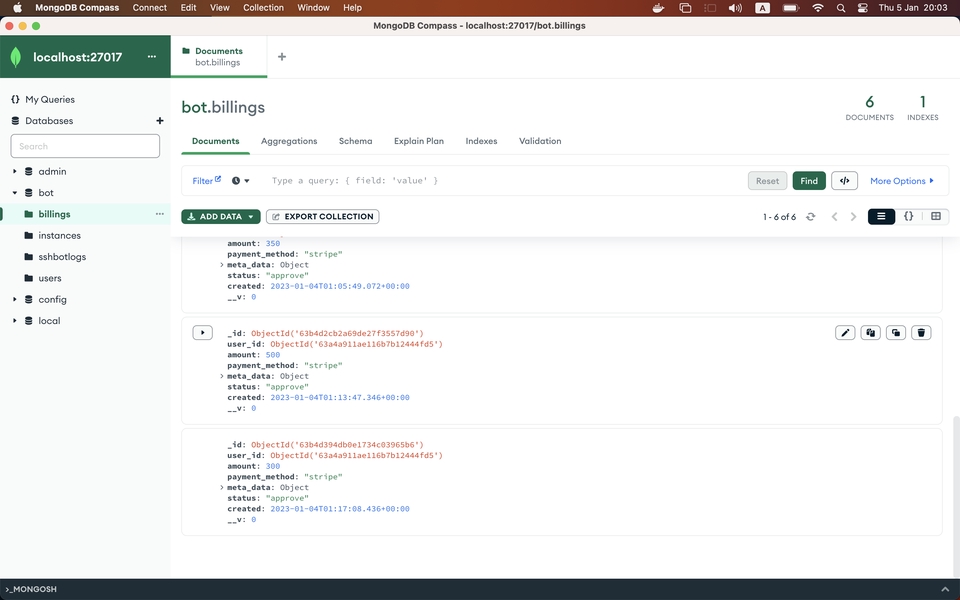Expand meta_data in amount 300 document
Screen dimensions: 960x600
click(222, 487)
